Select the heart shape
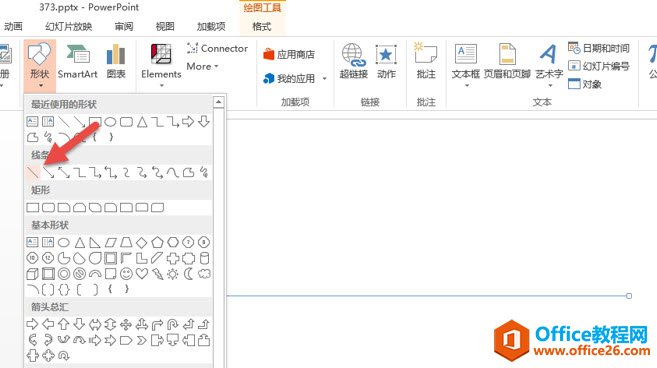The width and height of the screenshot is (657, 368). pos(142,274)
